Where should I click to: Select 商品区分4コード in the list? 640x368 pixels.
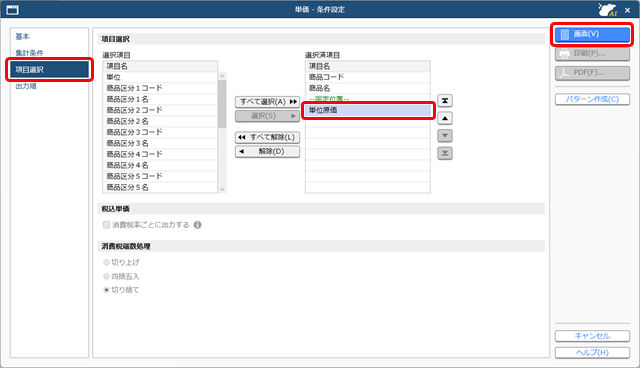(x=160, y=154)
